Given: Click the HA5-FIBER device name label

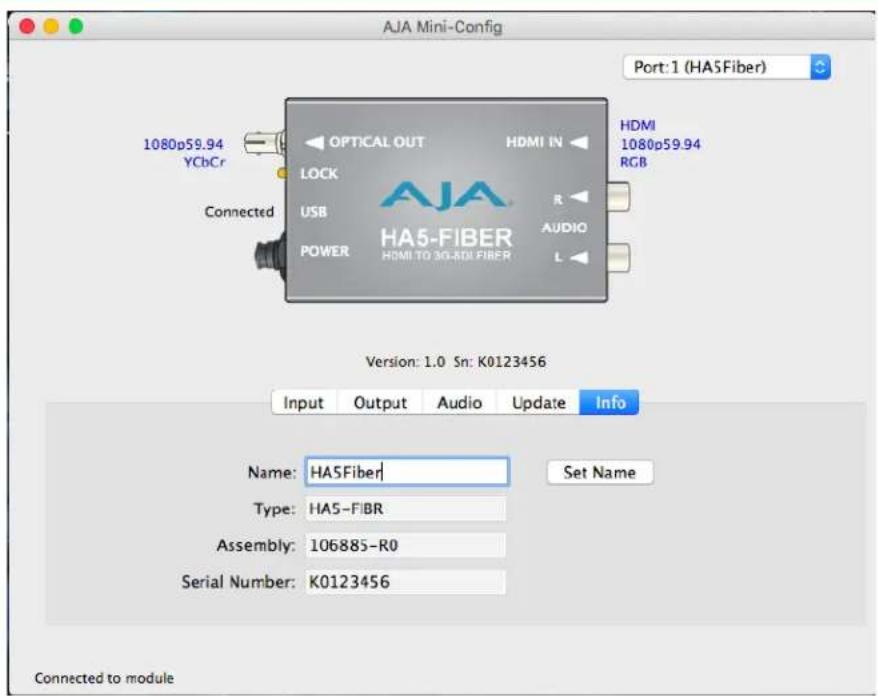Looking at the screenshot, I should coord(446,237).
